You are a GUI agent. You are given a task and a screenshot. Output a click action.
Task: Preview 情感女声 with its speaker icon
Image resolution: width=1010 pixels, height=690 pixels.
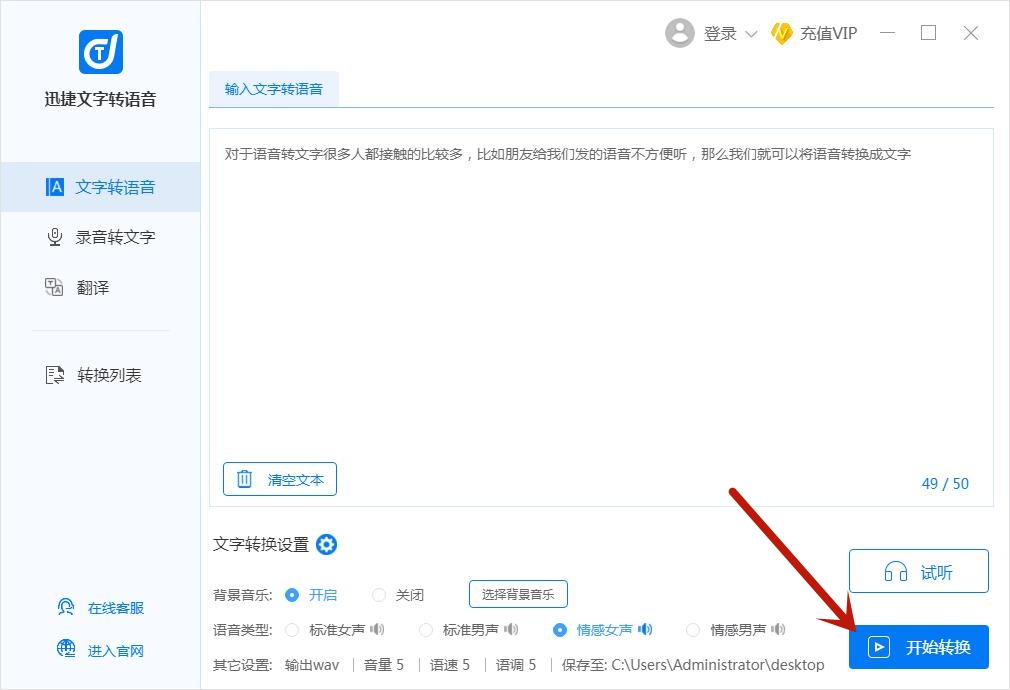(645, 629)
